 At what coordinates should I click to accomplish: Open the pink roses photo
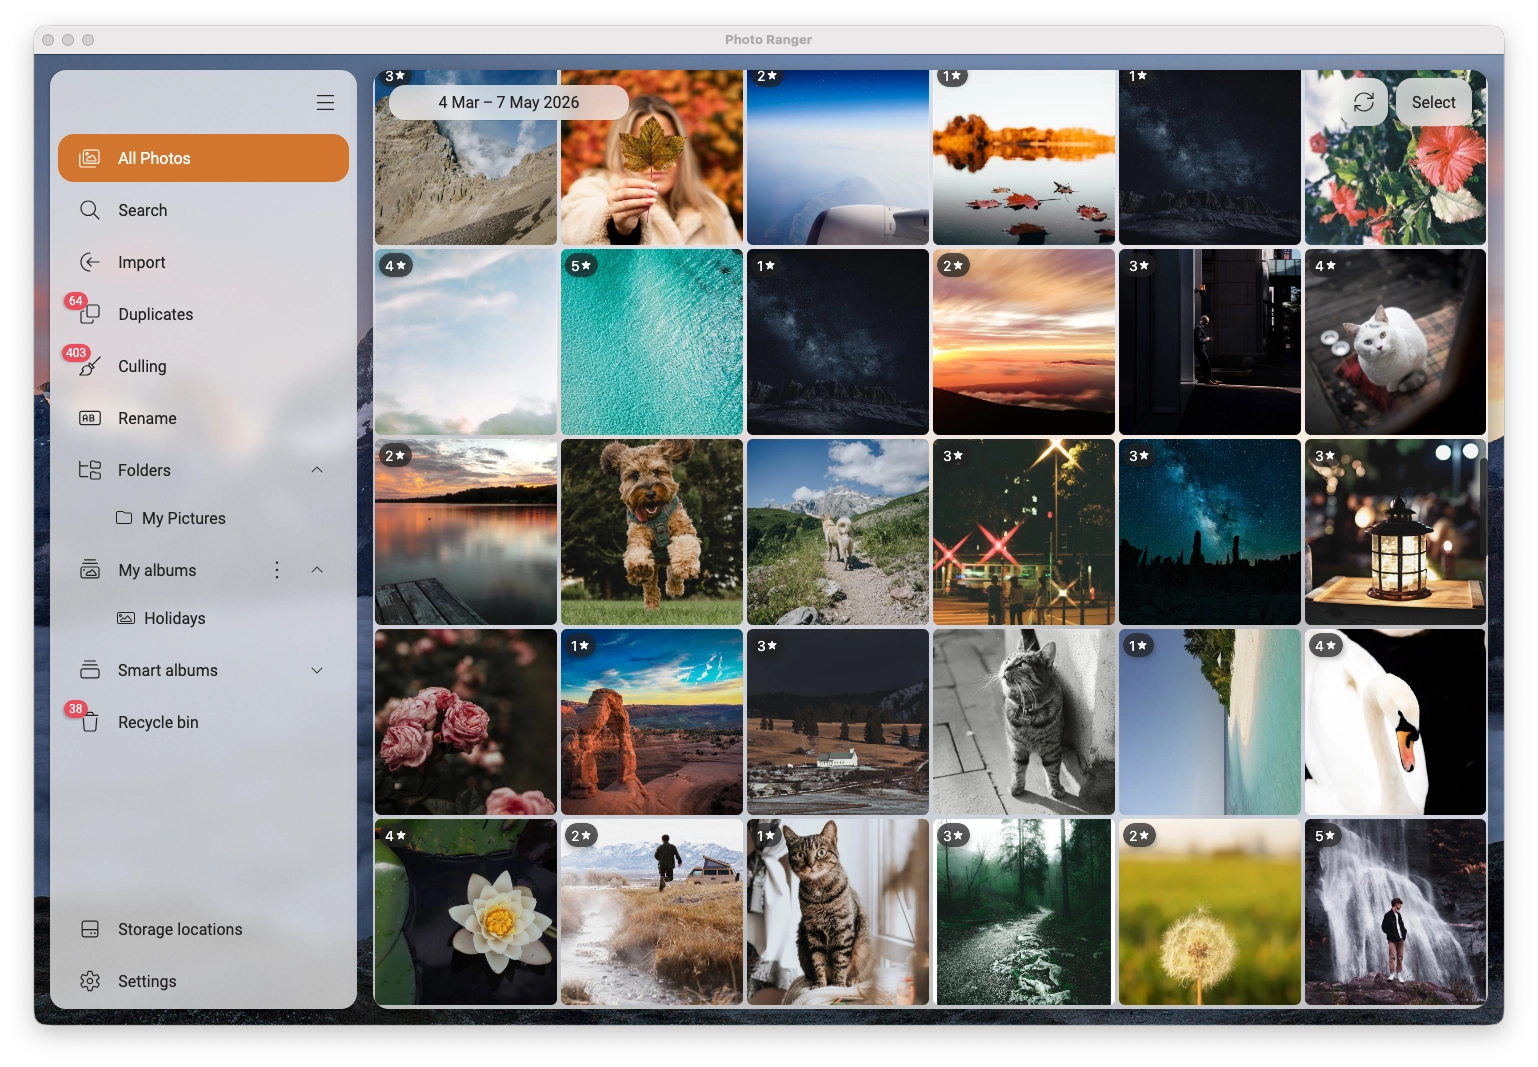466,722
